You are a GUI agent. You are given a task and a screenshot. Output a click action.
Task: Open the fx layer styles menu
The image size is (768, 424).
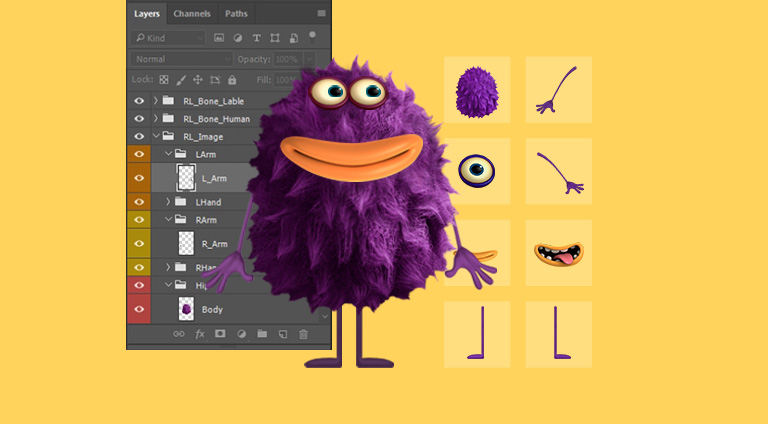tap(200, 334)
